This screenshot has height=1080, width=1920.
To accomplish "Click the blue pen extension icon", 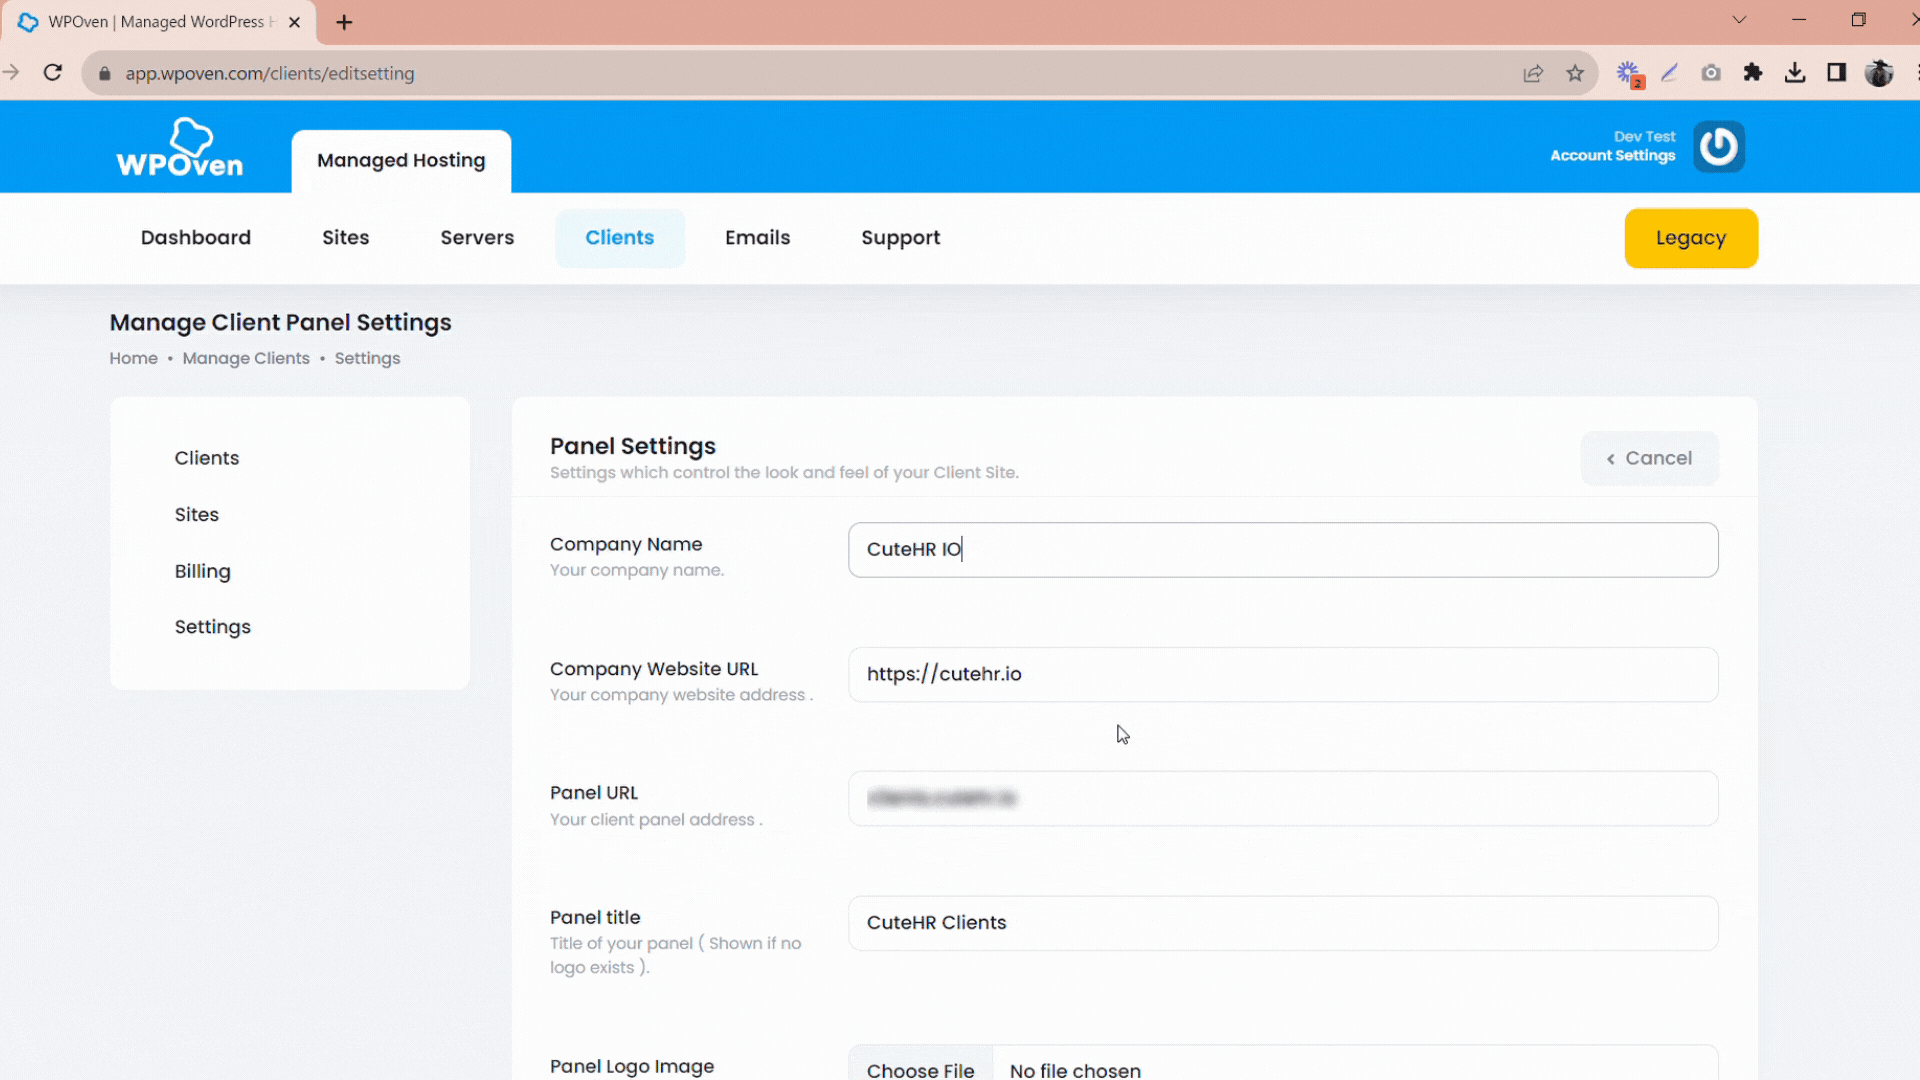I will 1669,73.
